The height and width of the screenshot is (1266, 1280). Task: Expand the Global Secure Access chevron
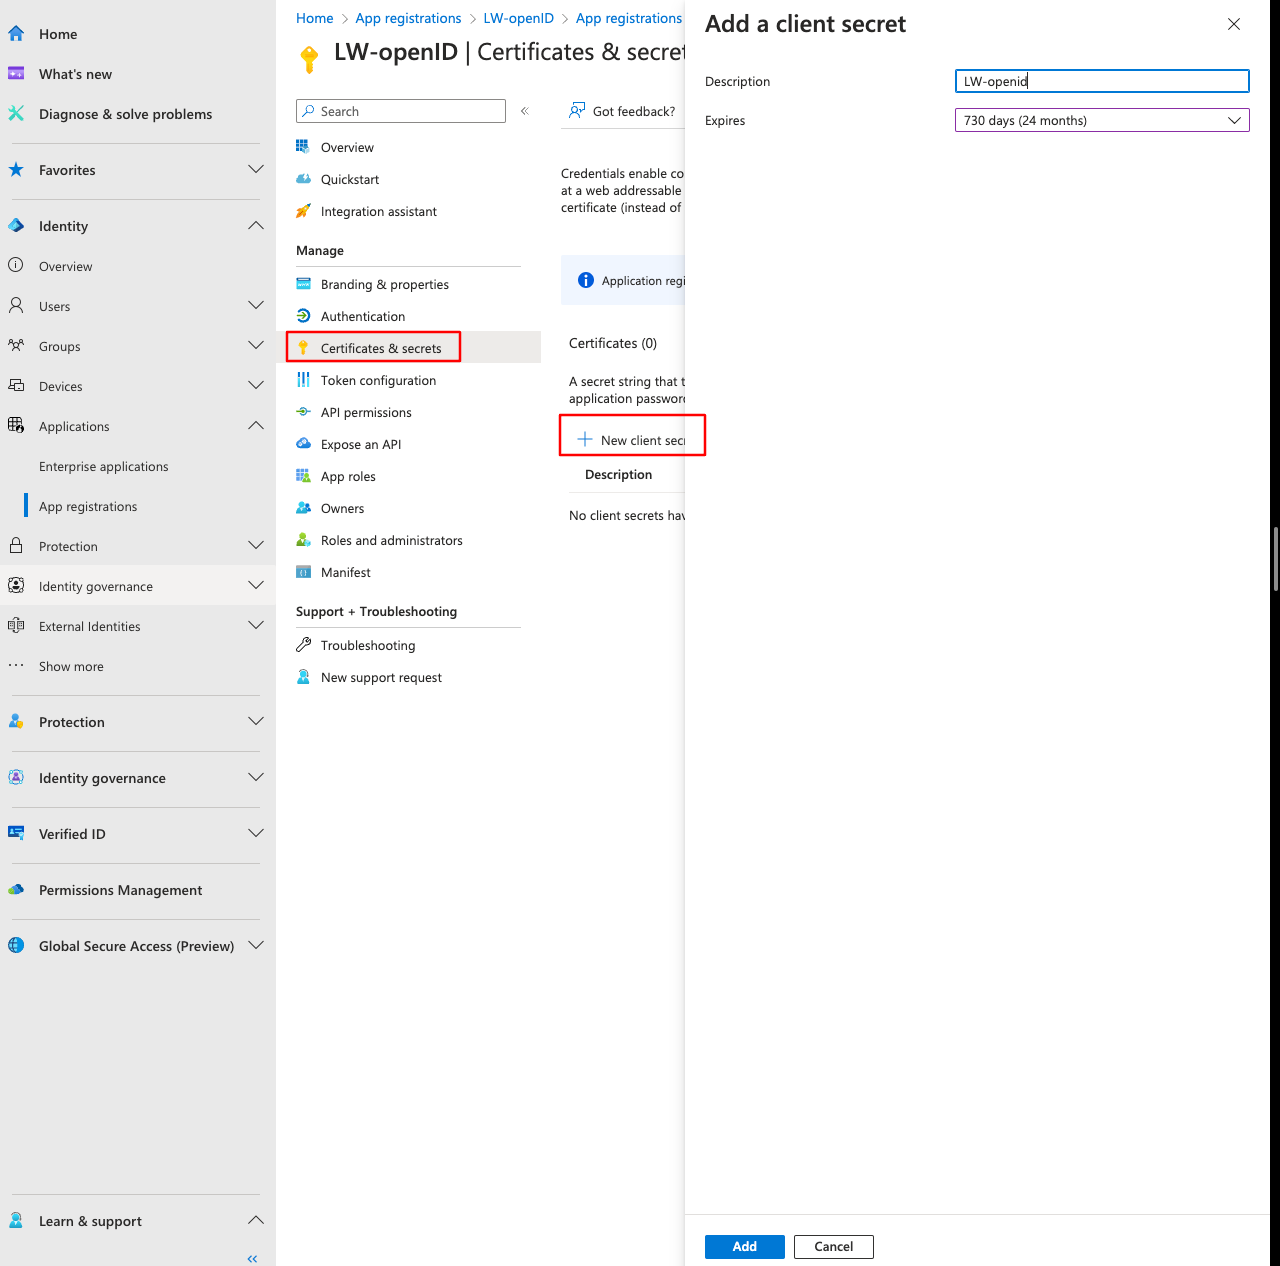click(x=256, y=945)
